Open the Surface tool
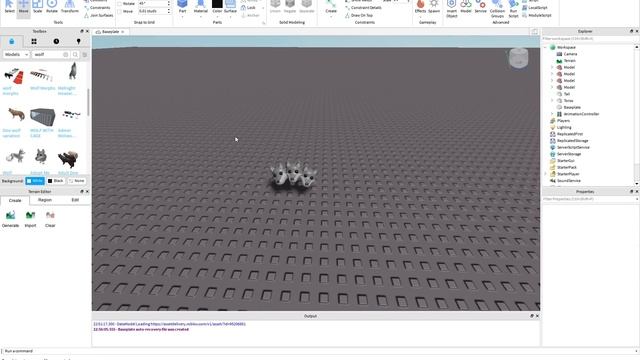The height and width of the screenshot is (360, 640). click(230, 7)
